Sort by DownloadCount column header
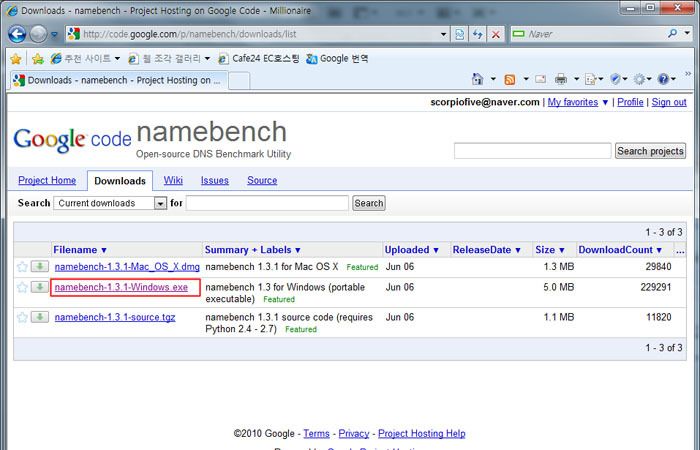 620,250
